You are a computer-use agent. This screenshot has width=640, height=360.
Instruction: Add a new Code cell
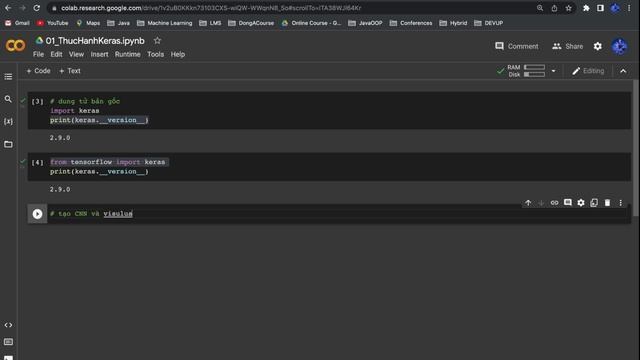(38, 71)
